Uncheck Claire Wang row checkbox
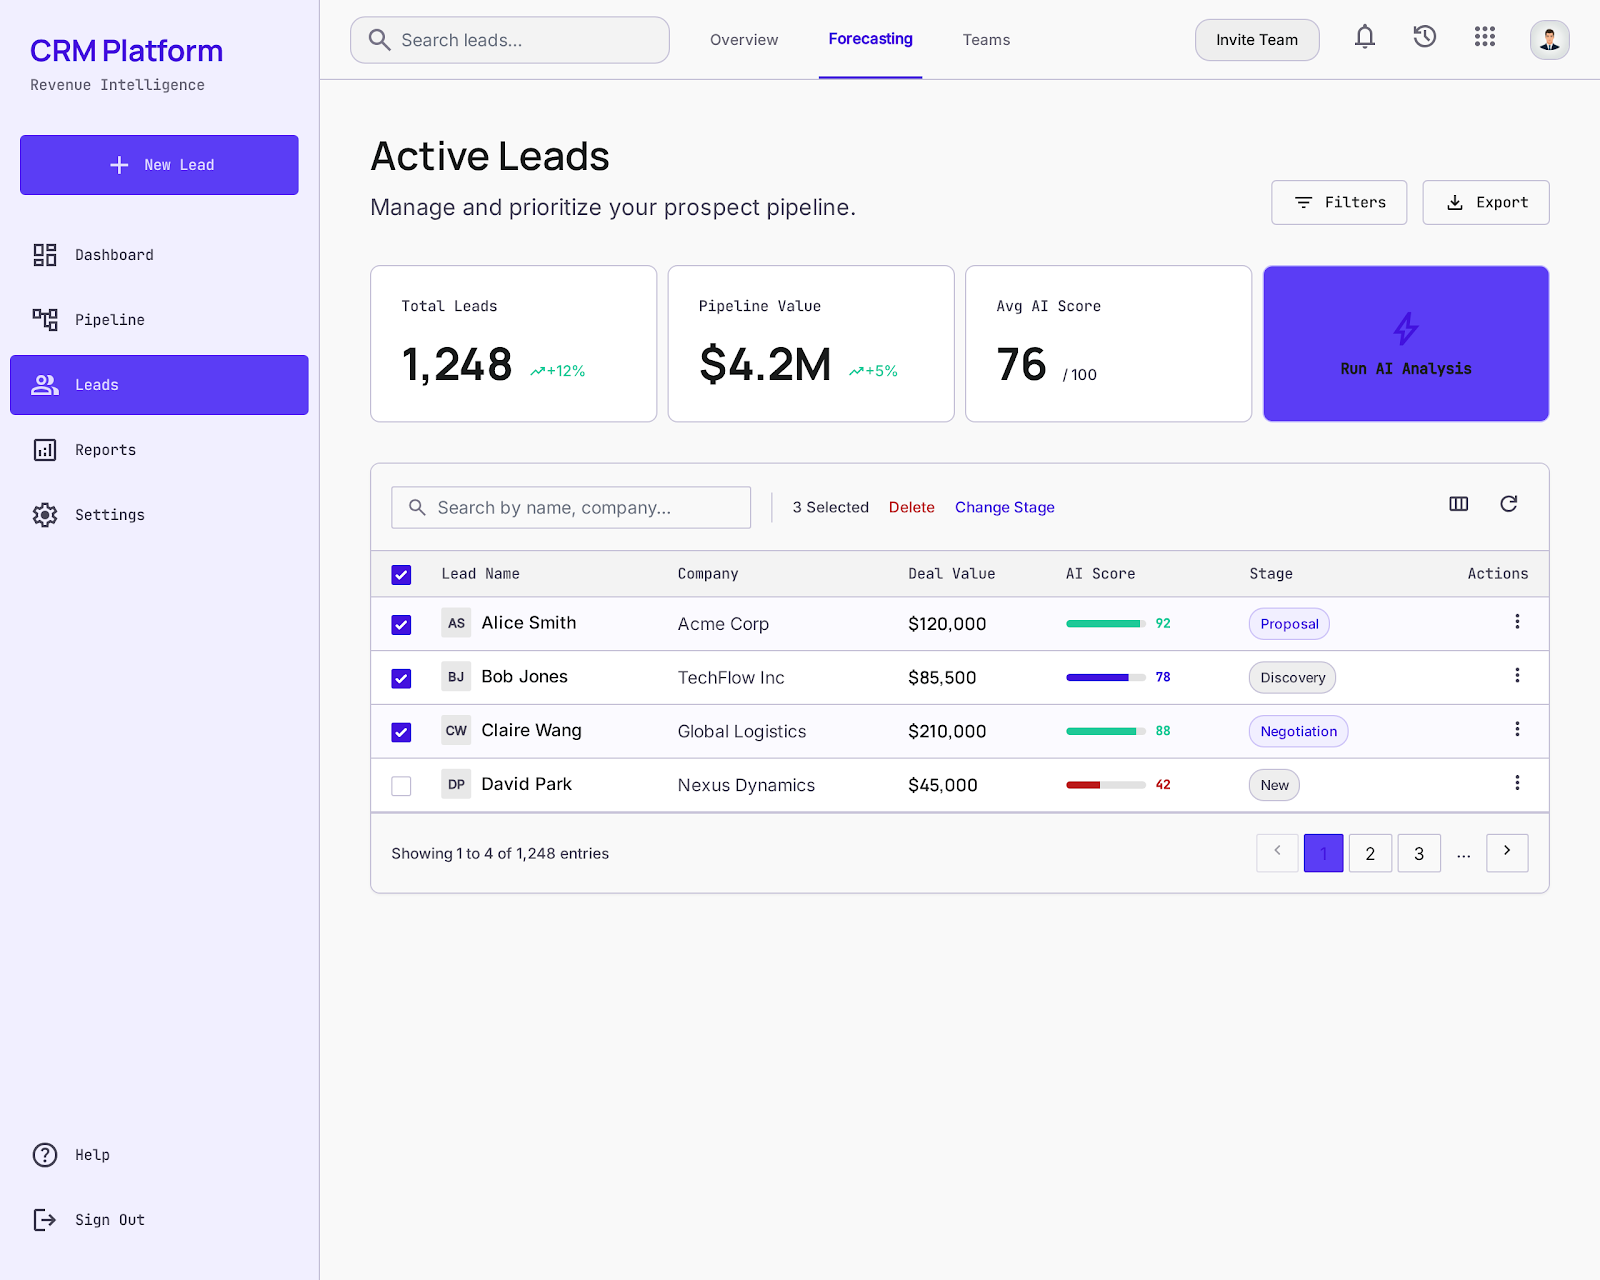This screenshot has height=1280, width=1600. coord(401,733)
